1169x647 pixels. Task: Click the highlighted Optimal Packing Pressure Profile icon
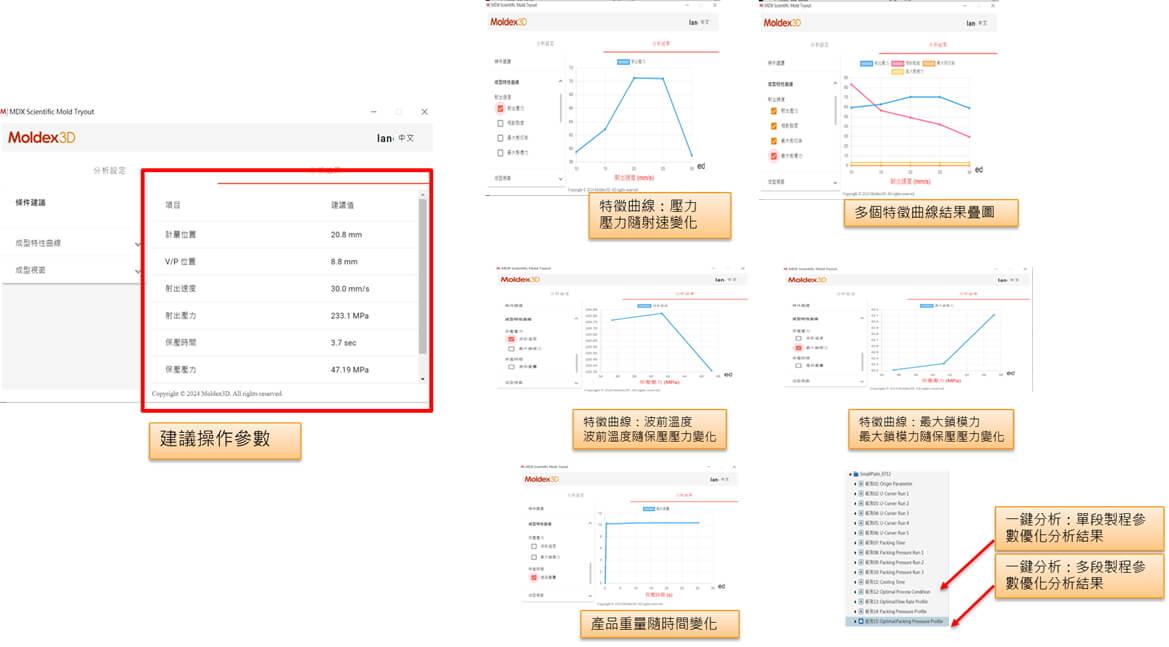(861, 621)
